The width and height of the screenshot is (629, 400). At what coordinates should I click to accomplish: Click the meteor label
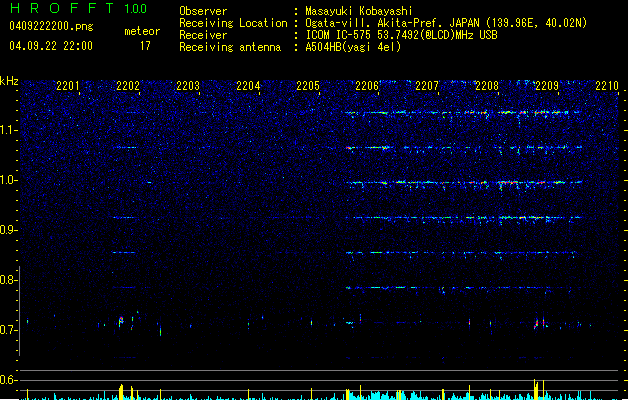[142, 31]
